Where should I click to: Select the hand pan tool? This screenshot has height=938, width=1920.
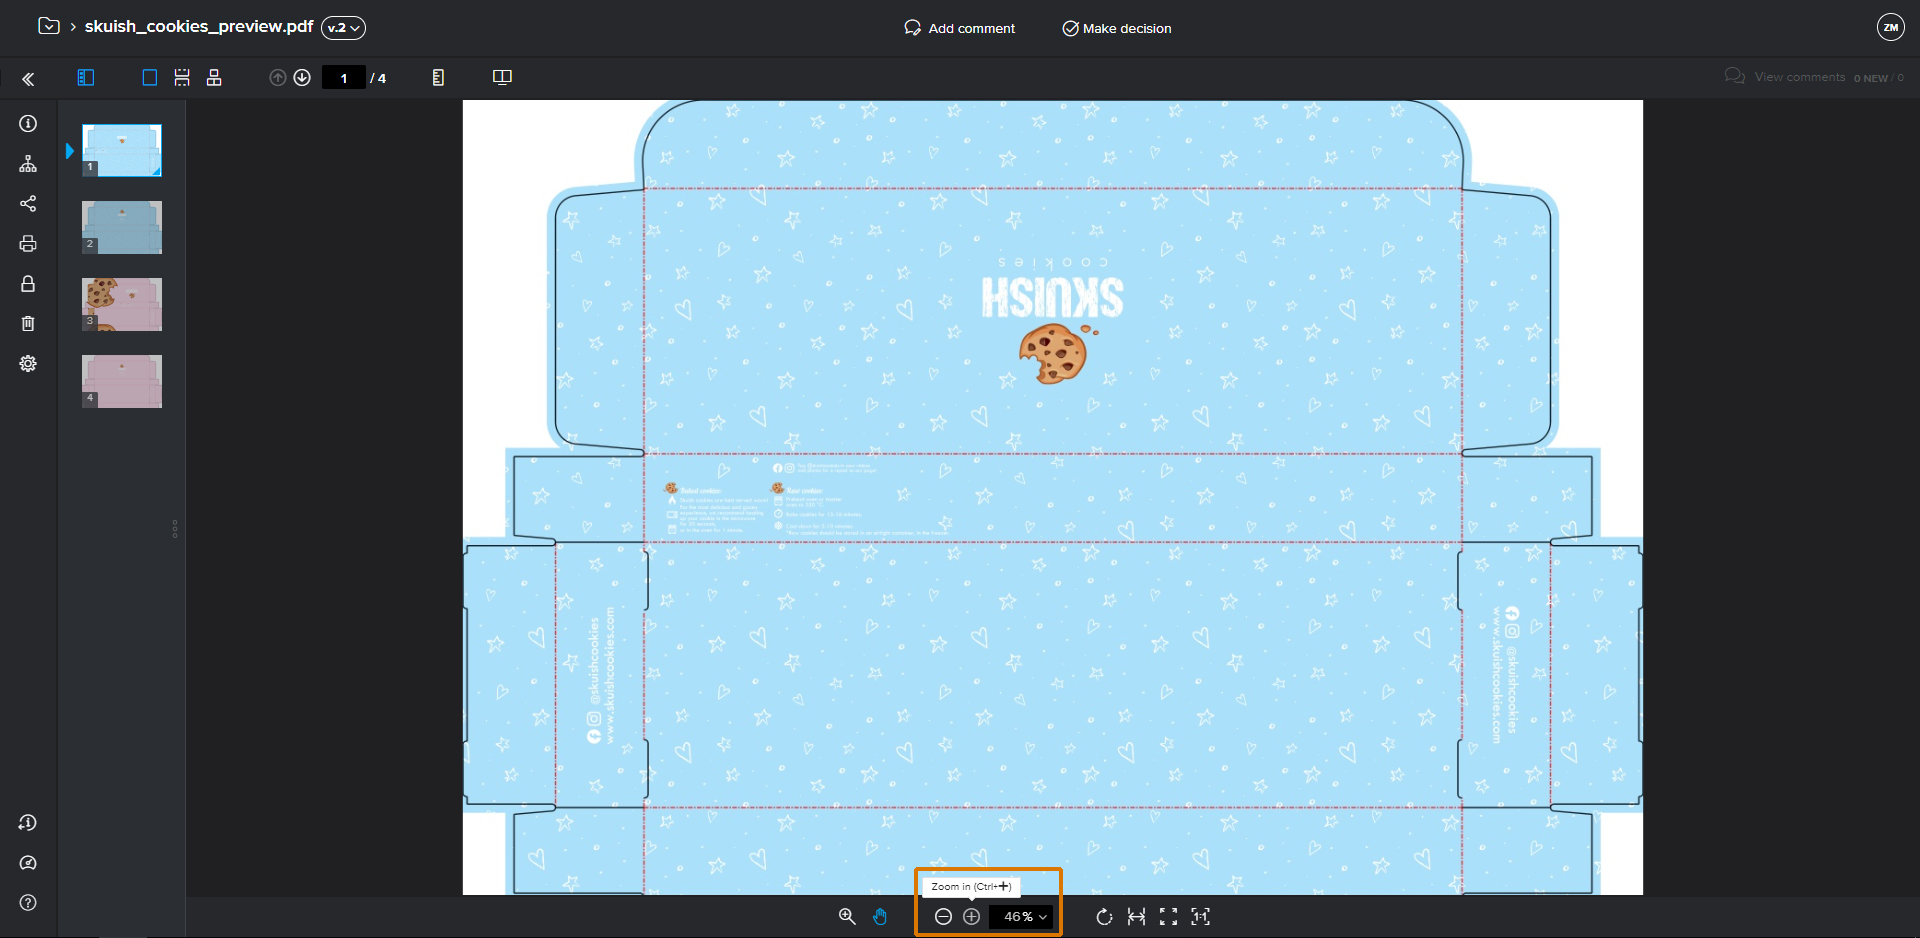[x=880, y=916]
